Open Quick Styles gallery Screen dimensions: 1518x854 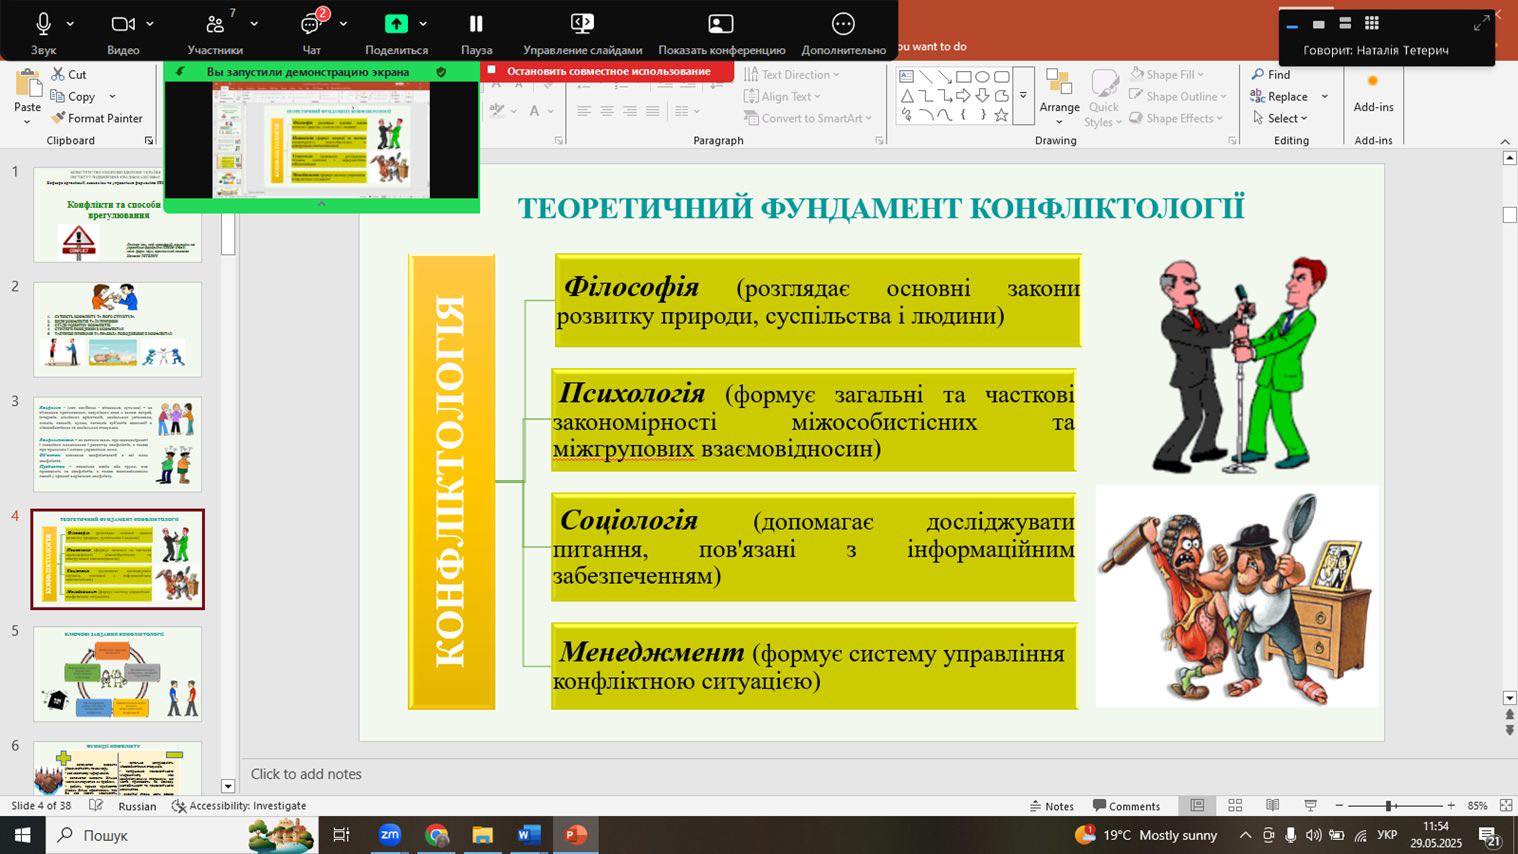[1103, 97]
